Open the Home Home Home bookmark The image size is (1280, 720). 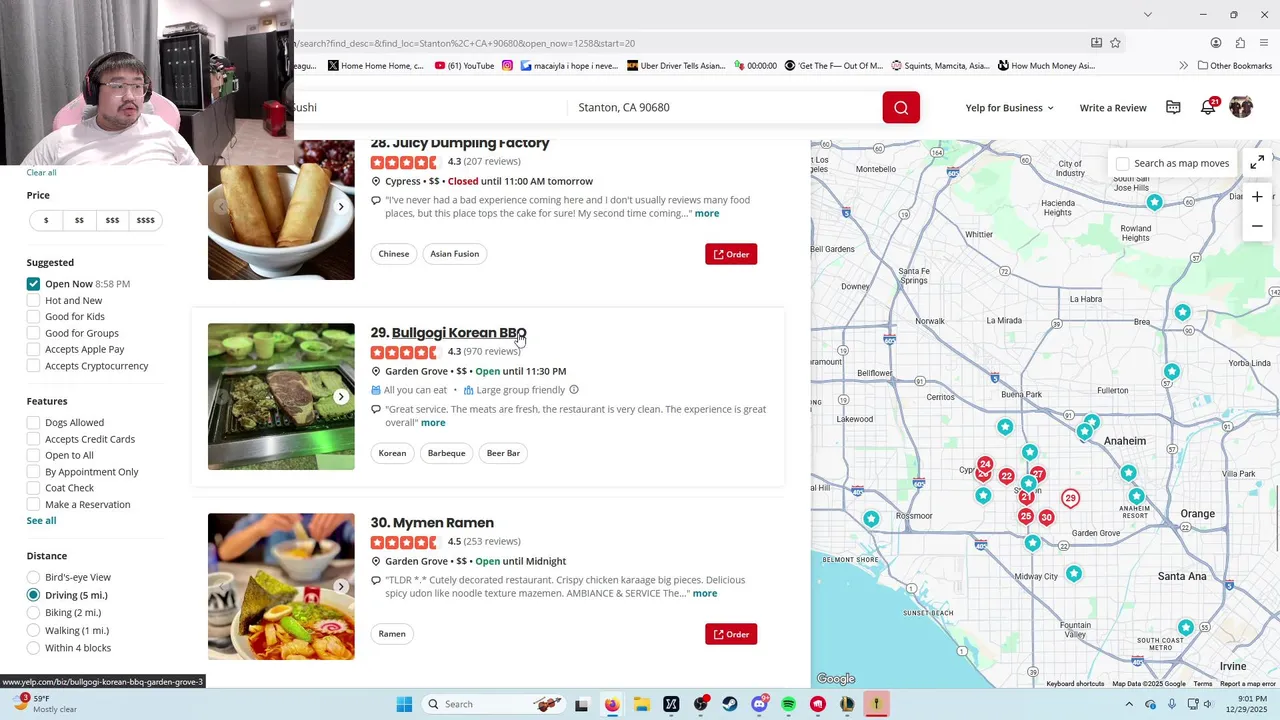(x=376, y=66)
